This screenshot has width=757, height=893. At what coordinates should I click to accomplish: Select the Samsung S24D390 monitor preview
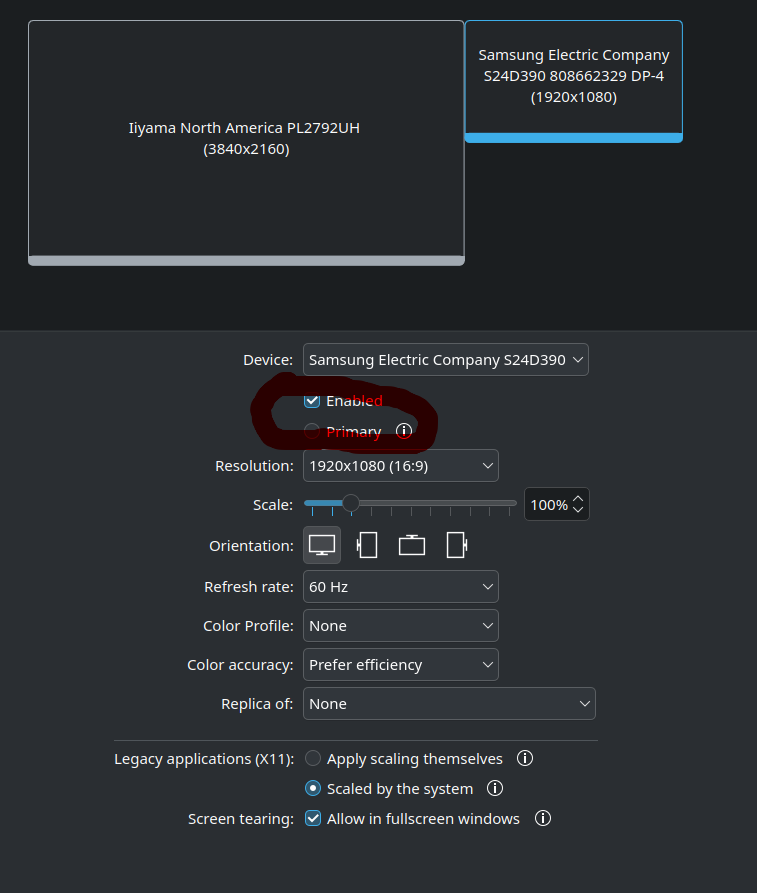click(x=574, y=81)
